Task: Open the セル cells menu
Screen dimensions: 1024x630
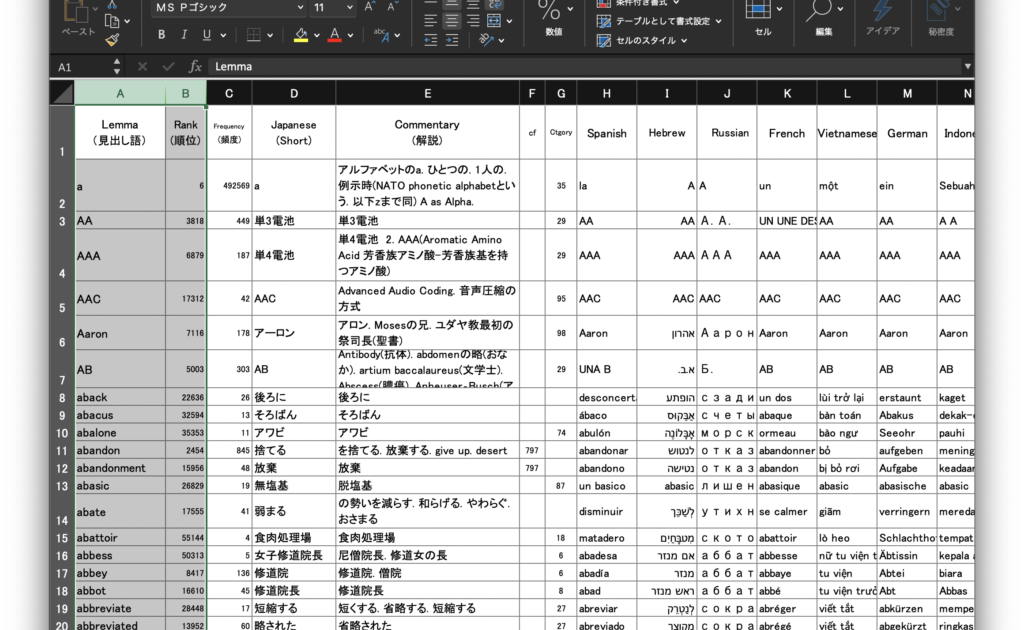Action: click(763, 17)
